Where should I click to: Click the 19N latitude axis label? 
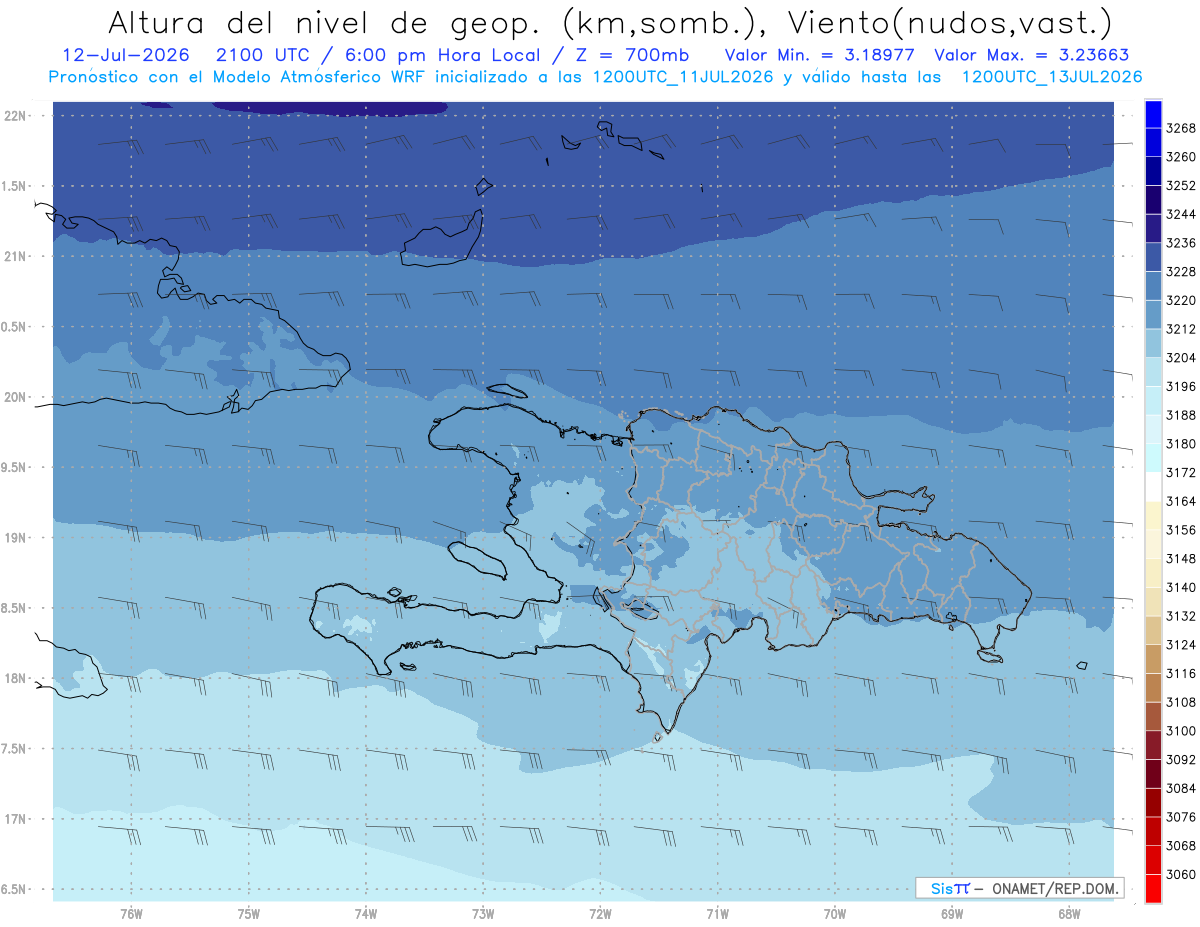pyautogui.click(x=15, y=538)
